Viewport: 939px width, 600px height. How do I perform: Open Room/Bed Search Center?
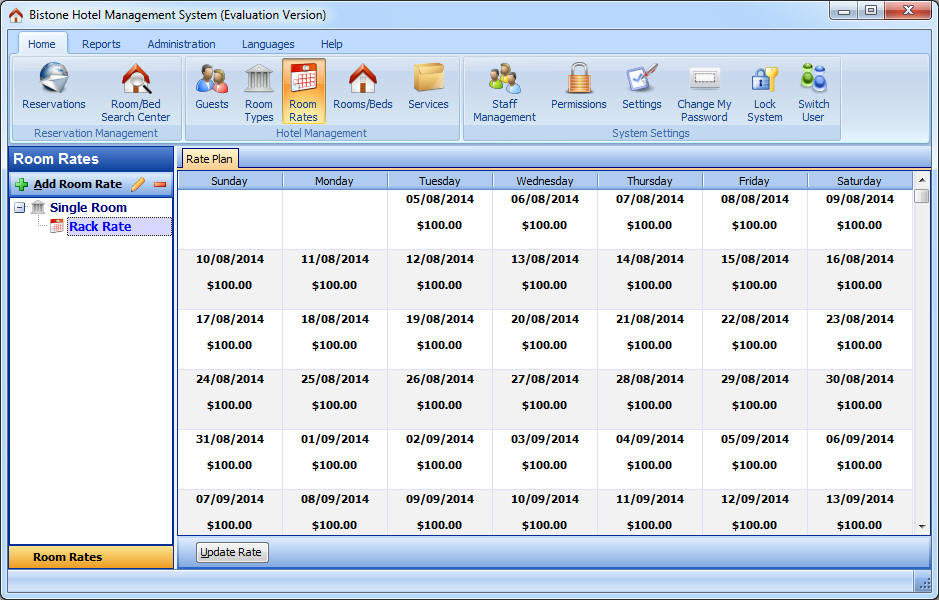point(136,80)
